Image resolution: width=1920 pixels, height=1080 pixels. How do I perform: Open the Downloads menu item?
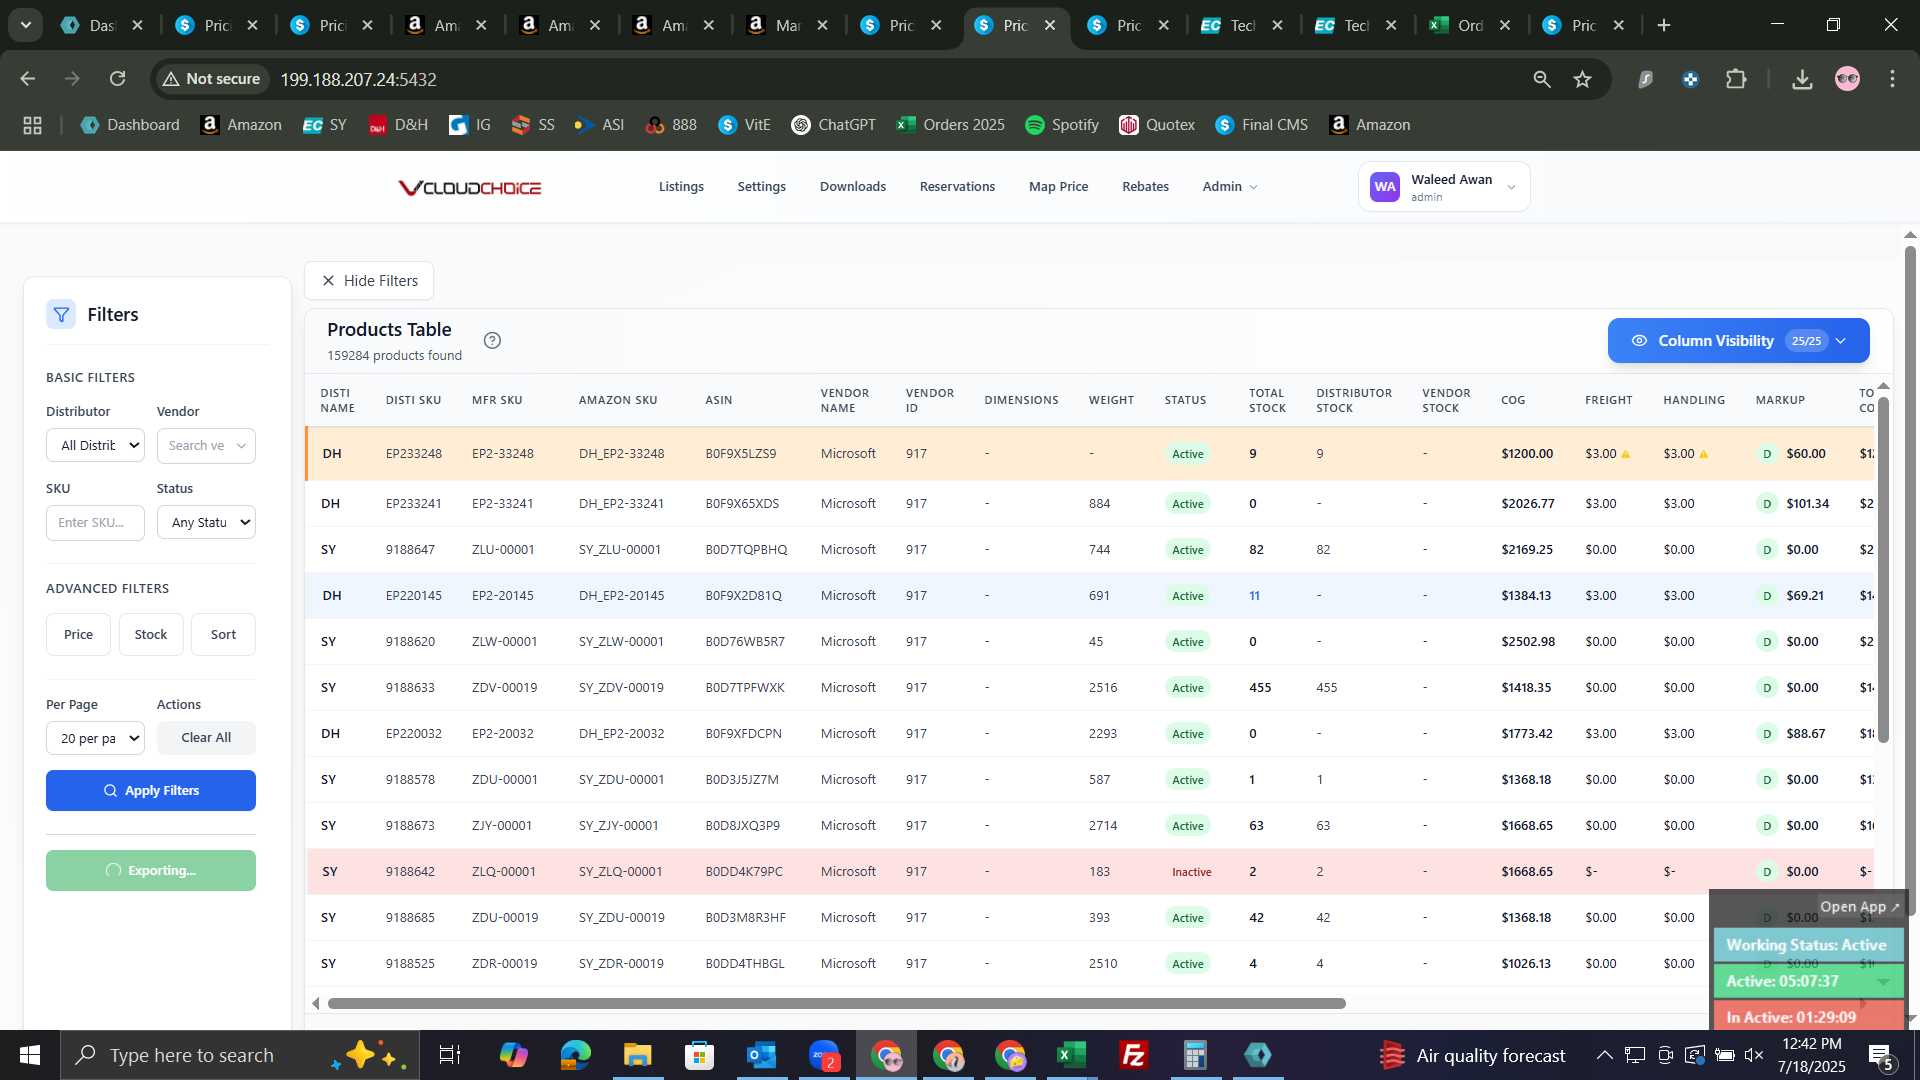[x=853, y=187]
